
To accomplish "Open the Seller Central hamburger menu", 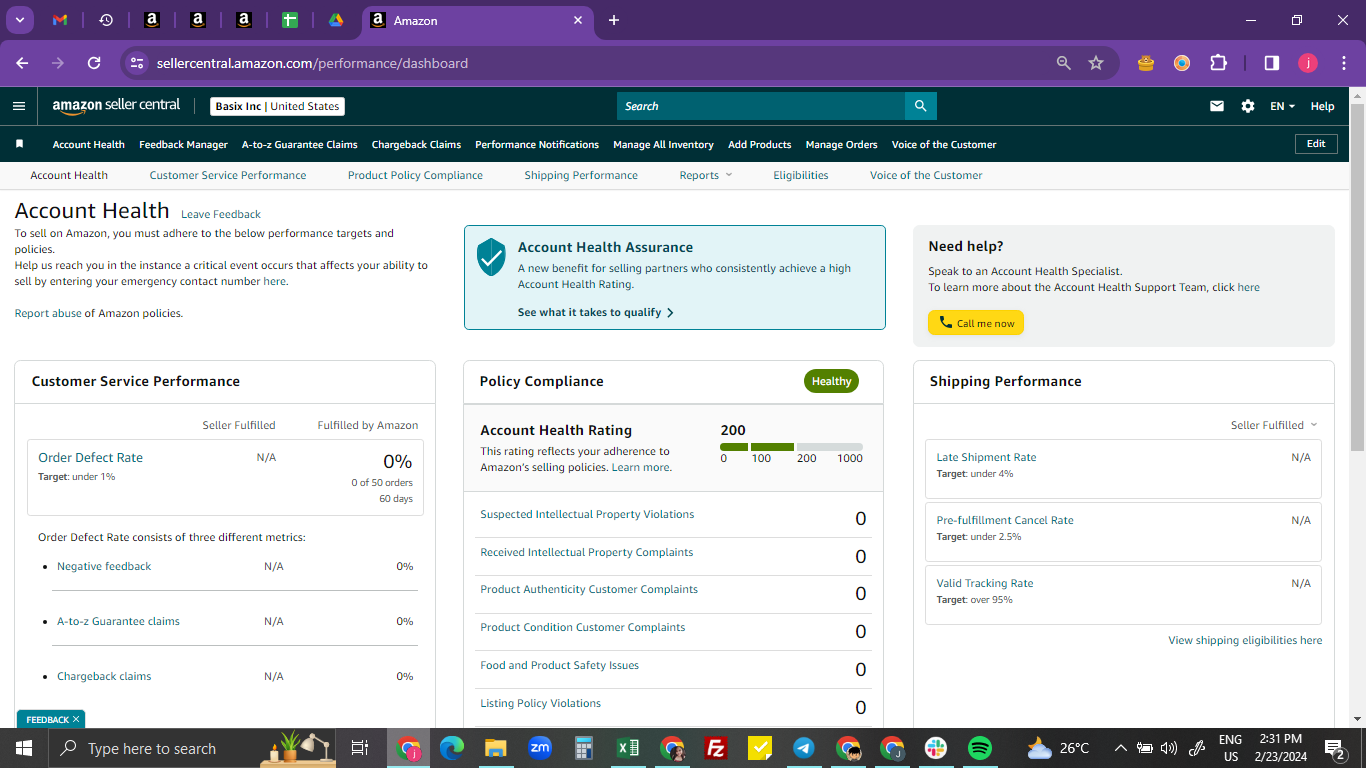I will [x=19, y=106].
